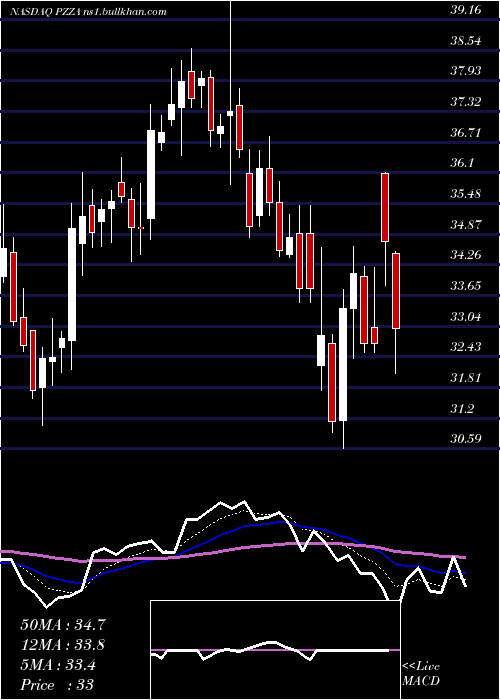500x700 pixels.
Task: Click the 37.32 price axis label
Action: 466,102
